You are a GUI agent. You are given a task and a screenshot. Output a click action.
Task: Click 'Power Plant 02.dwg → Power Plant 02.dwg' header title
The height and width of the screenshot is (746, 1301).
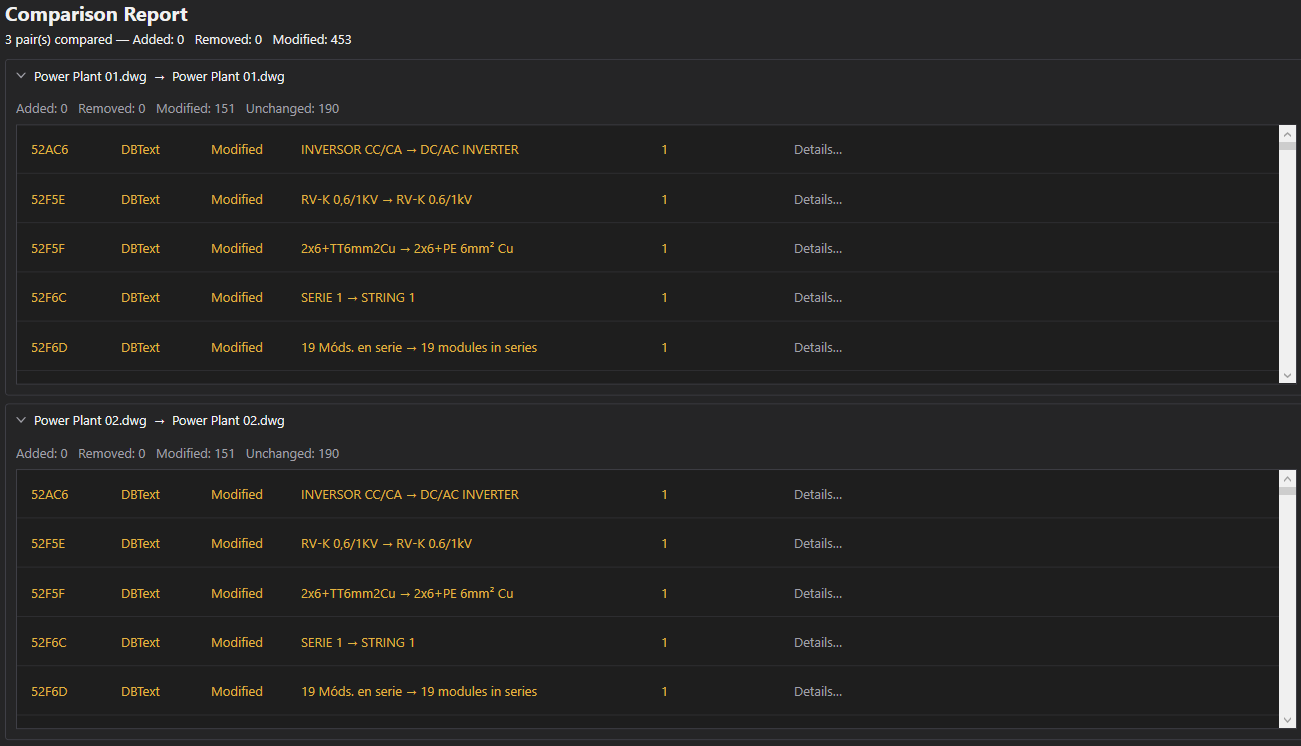tap(159, 420)
